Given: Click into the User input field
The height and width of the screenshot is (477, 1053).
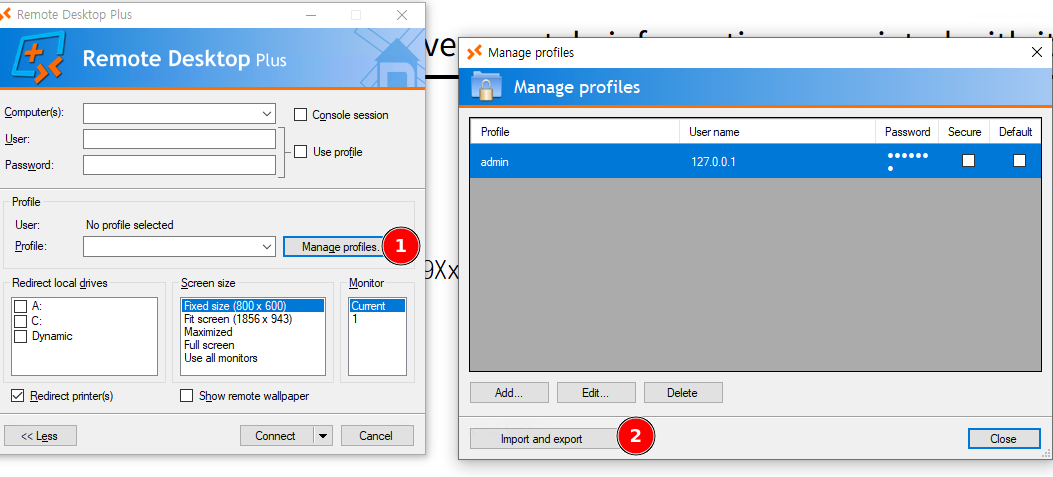Looking at the screenshot, I should (179, 139).
